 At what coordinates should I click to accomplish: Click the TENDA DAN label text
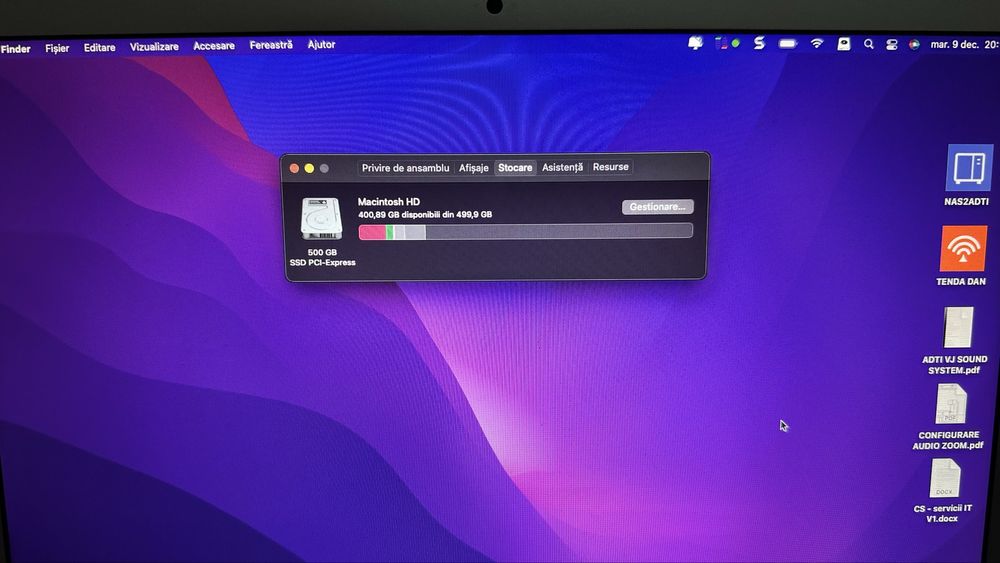point(961,281)
